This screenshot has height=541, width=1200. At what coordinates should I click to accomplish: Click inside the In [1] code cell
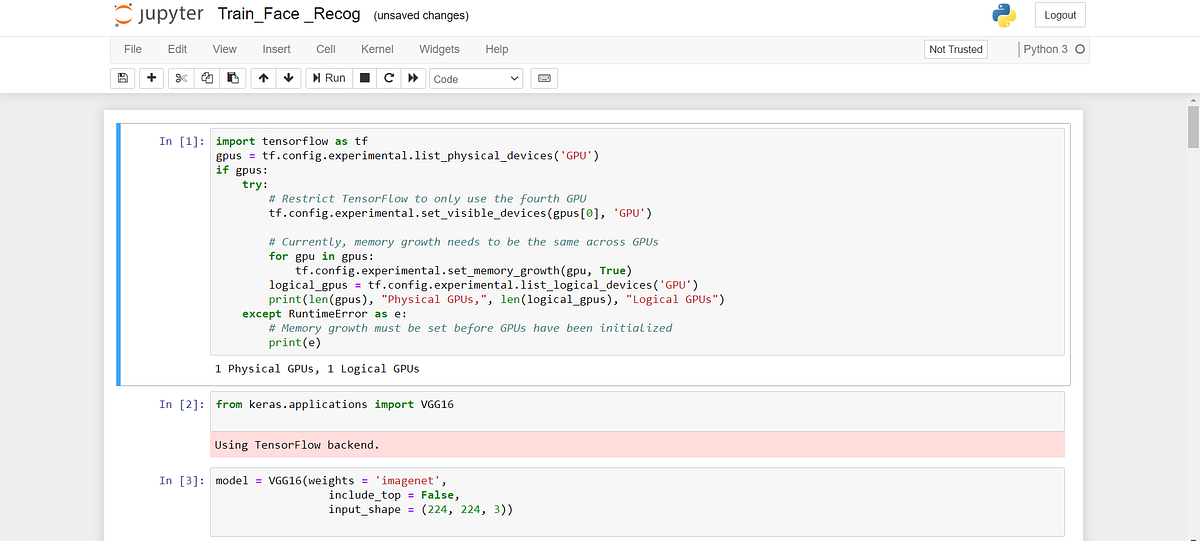[x=637, y=241]
